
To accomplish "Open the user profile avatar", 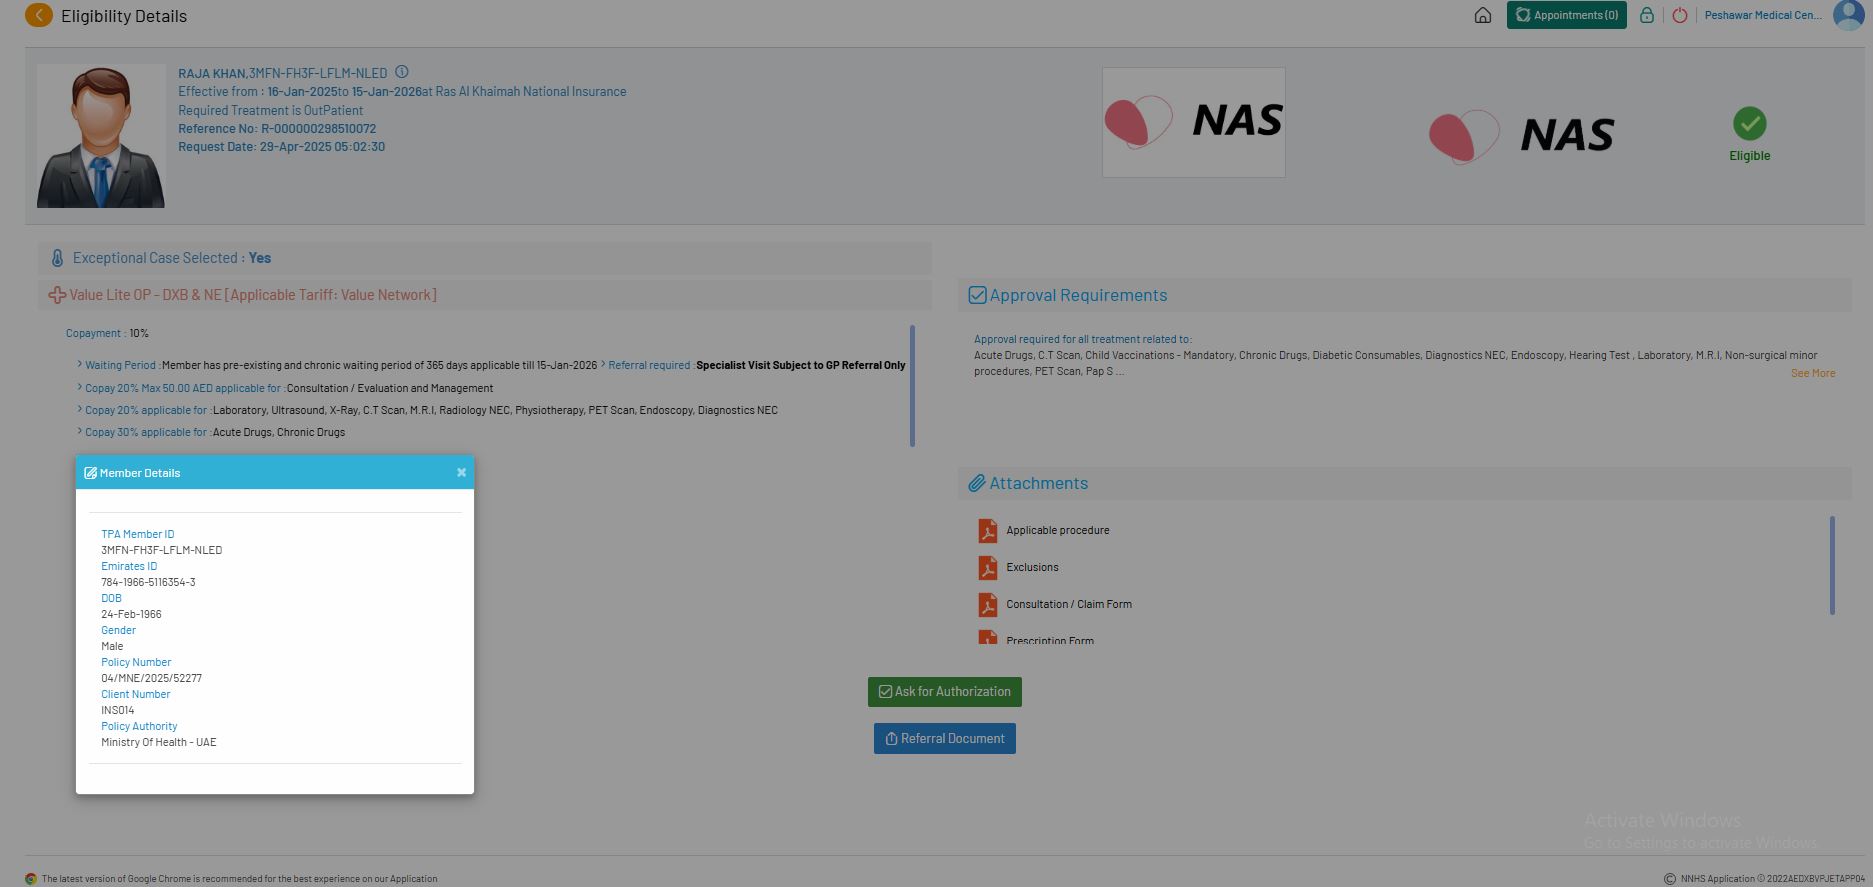I will 1848,15.
